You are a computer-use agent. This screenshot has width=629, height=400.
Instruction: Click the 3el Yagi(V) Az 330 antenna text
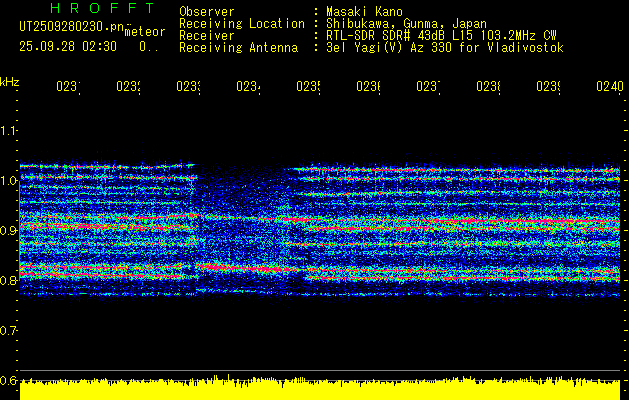coord(445,48)
